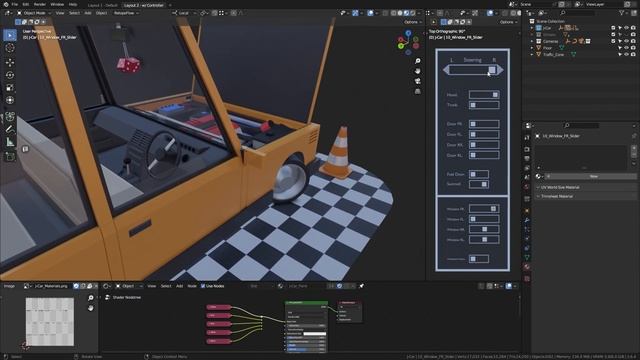
Task: Open the node editor Node menu
Action: [192, 286]
